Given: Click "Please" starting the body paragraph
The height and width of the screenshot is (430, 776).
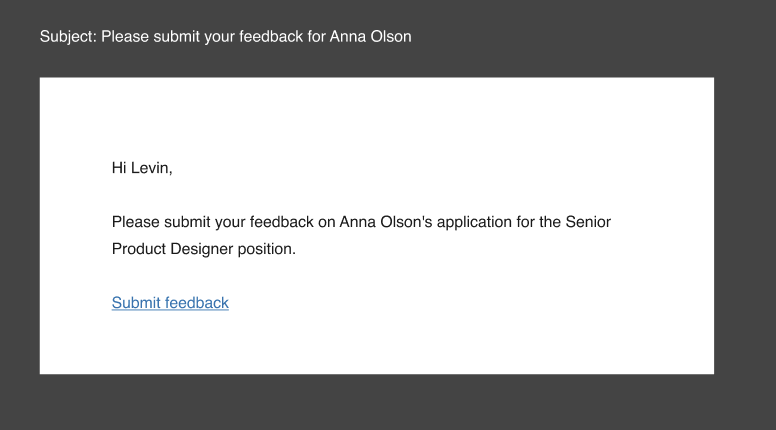Looking at the screenshot, I should click(x=135, y=222).
